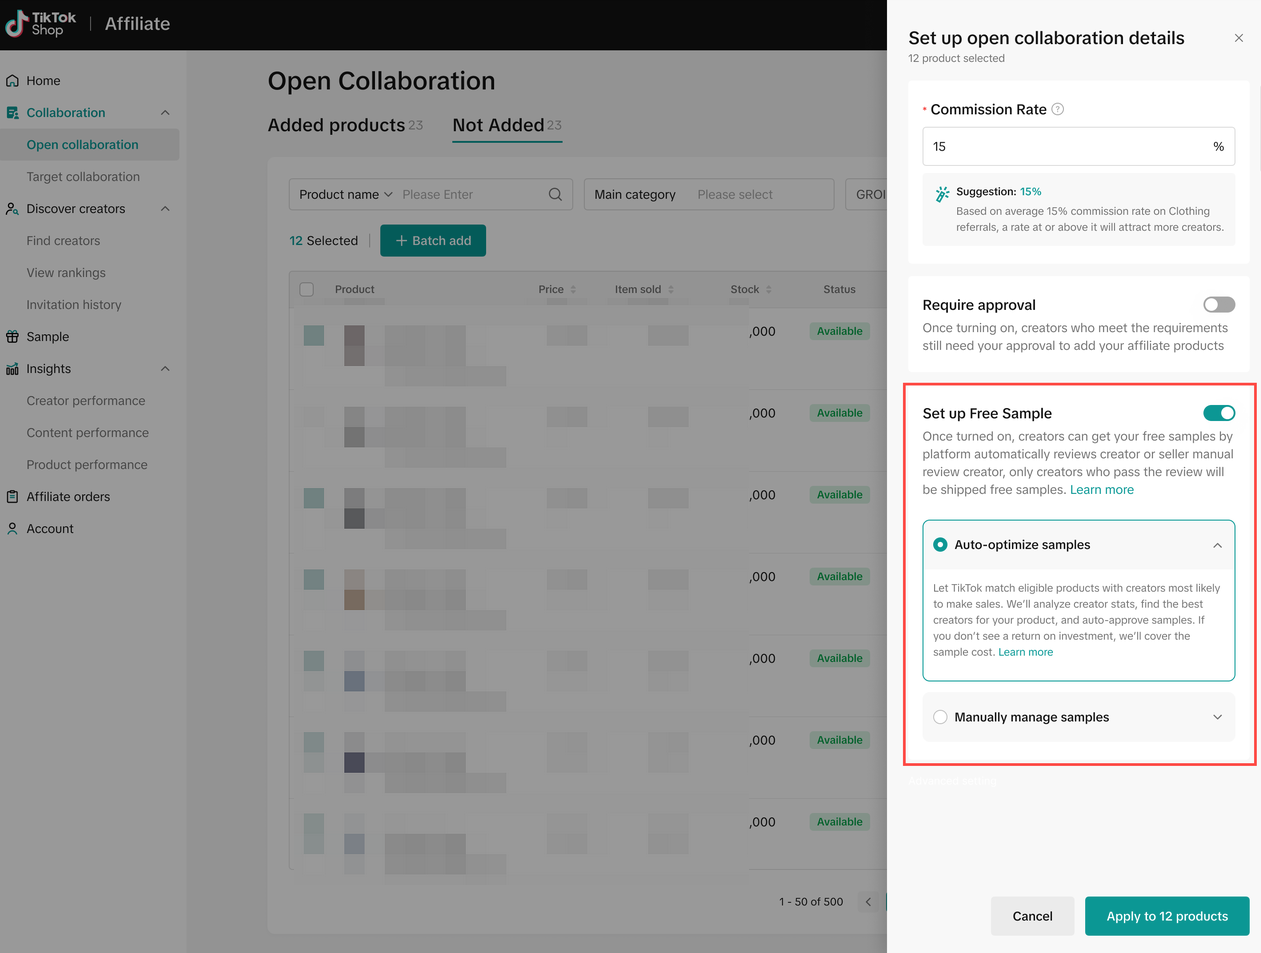
Task: Click the Sample gift box icon
Action: tap(13, 337)
